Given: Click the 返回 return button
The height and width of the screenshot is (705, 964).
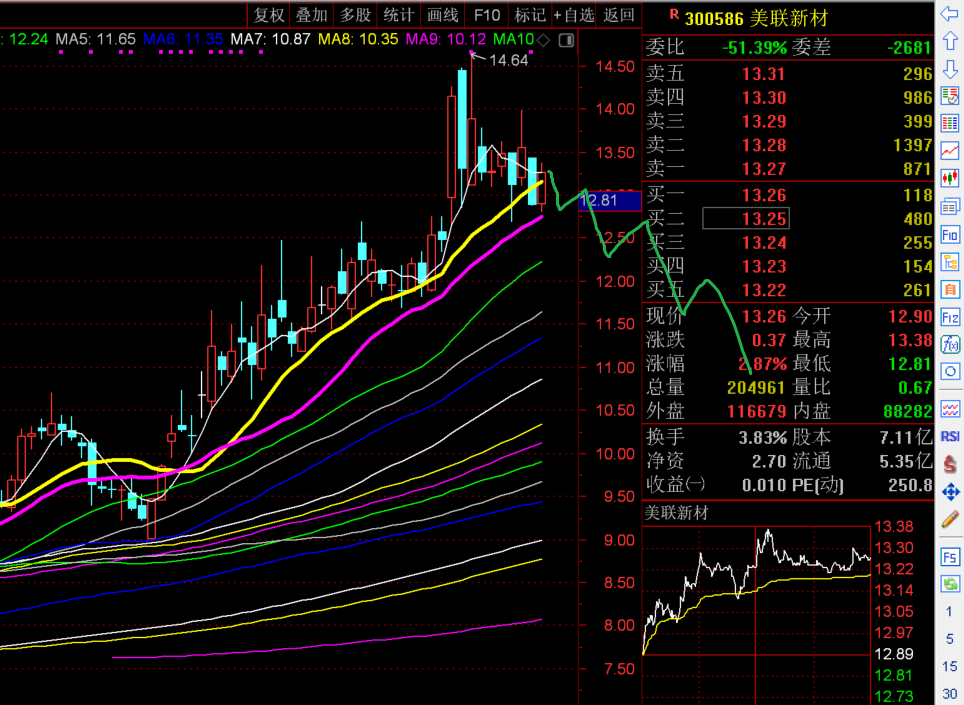Looking at the screenshot, I should click(618, 14).
